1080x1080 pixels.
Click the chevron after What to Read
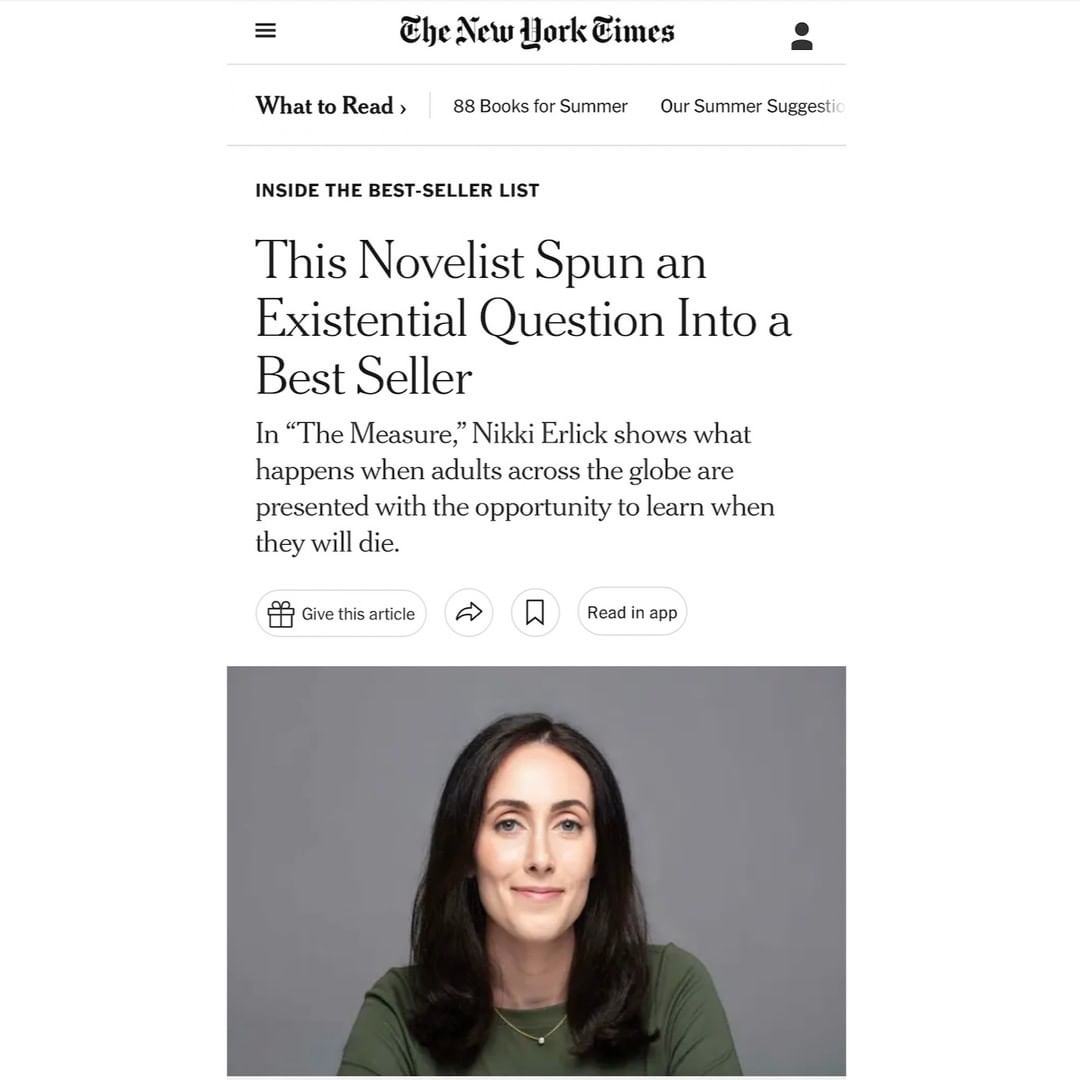403,108
